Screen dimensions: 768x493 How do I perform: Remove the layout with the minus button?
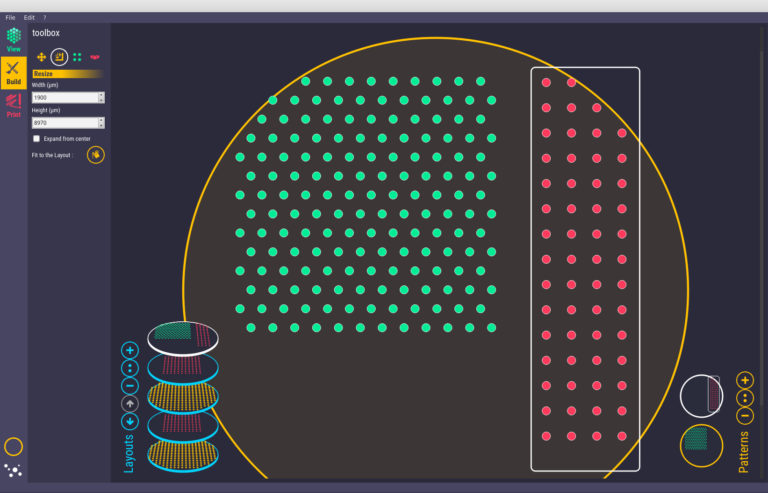(x=130, y=386)
